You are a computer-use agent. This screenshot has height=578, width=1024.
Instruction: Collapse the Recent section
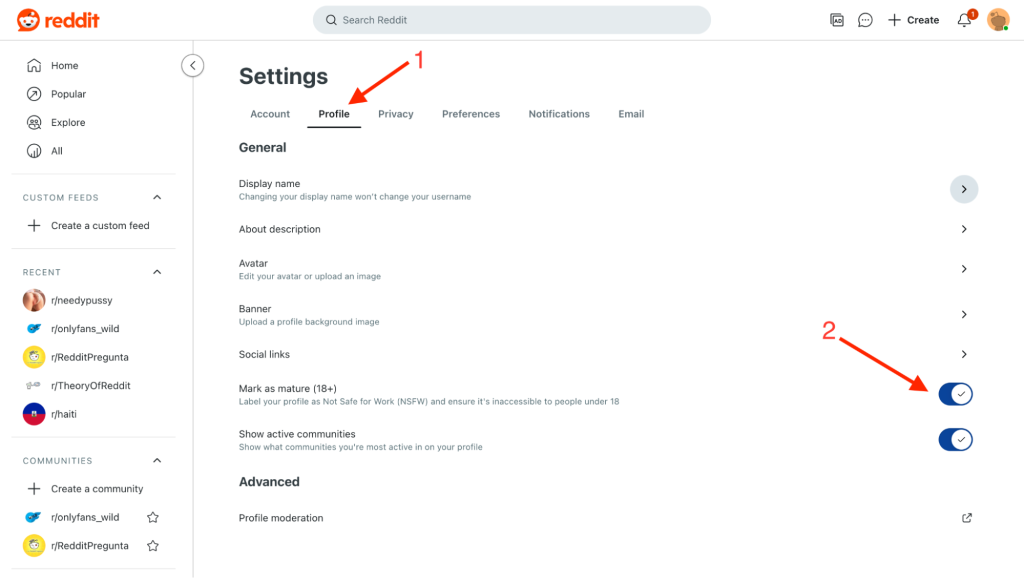tap(157, 272)
